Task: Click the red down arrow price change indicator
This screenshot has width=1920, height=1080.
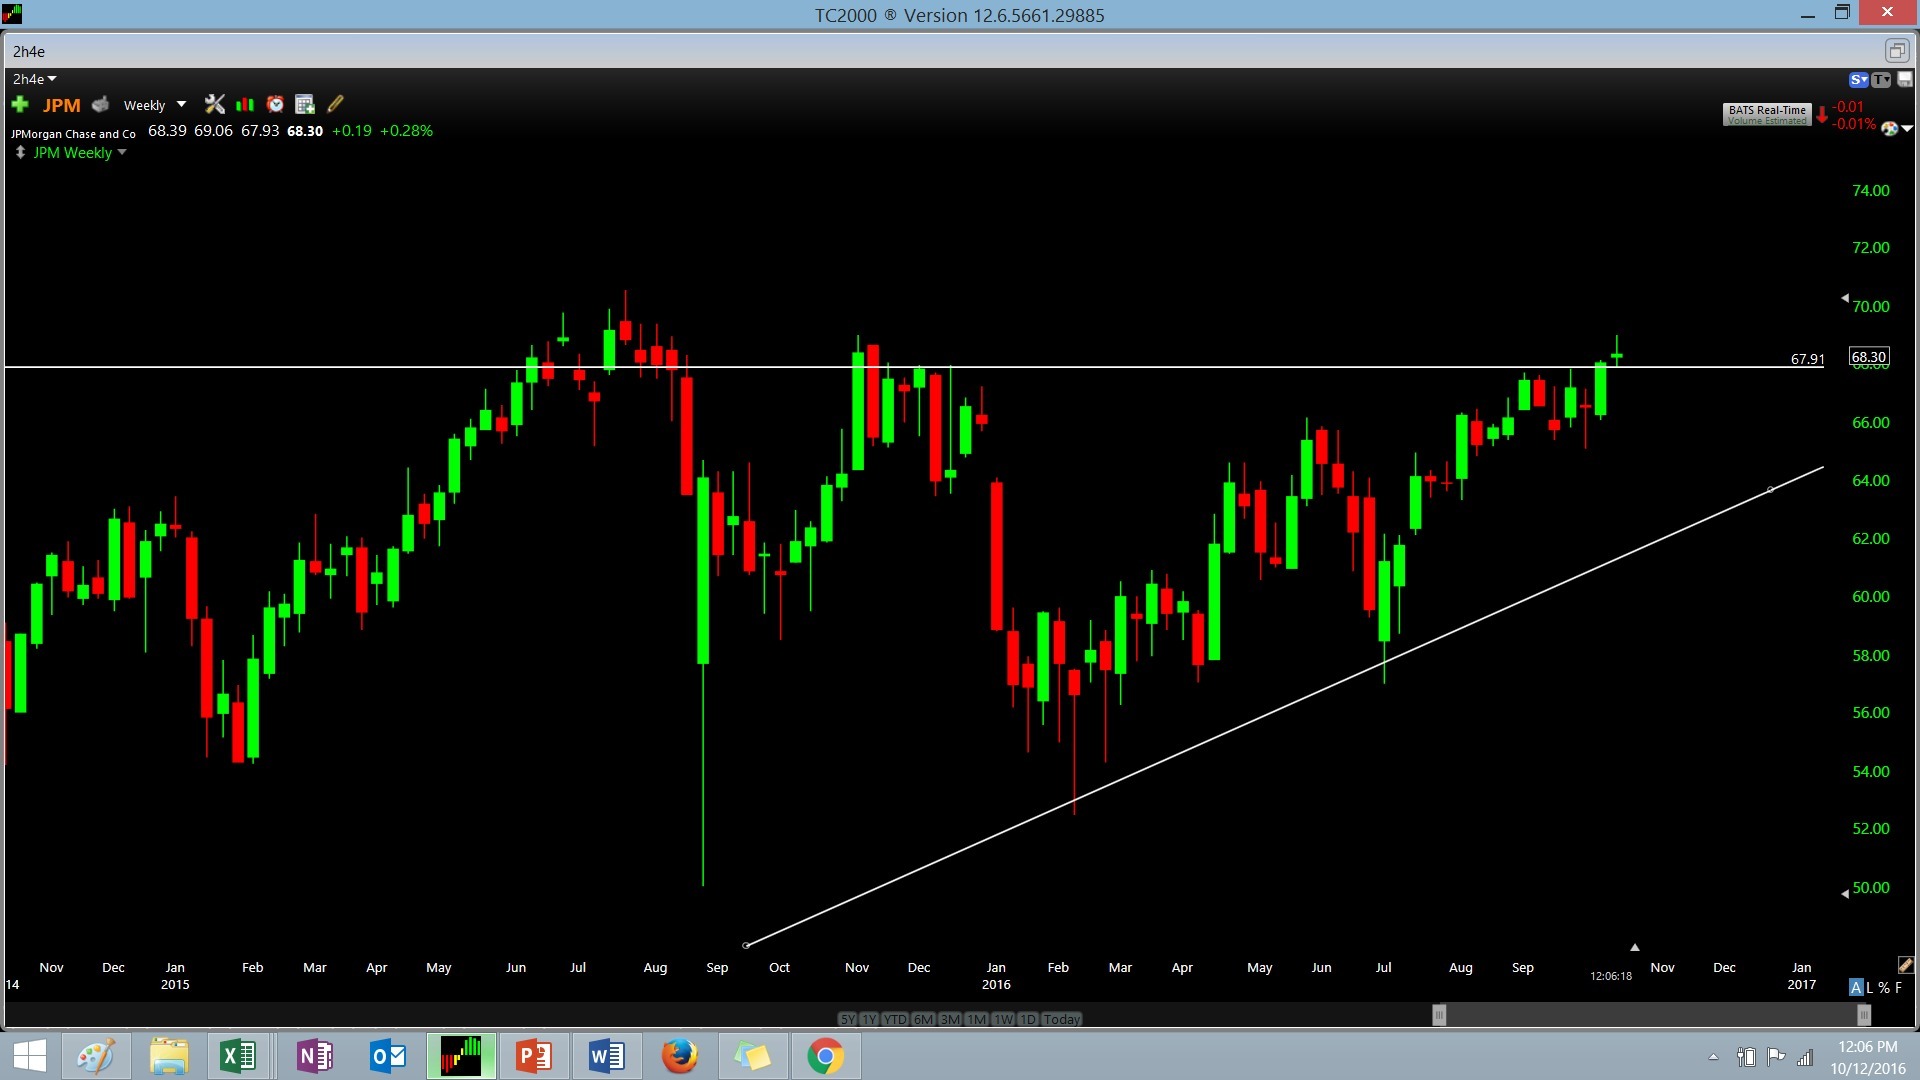Action: pos(1822,115)
